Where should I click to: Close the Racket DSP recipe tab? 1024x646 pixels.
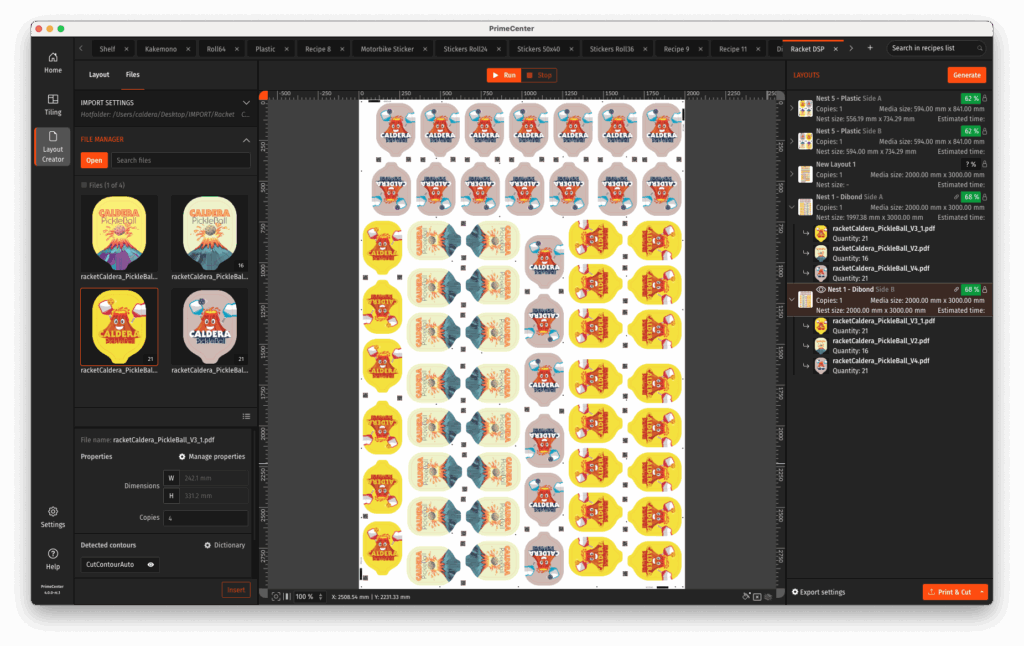click(x=835, y=49)
